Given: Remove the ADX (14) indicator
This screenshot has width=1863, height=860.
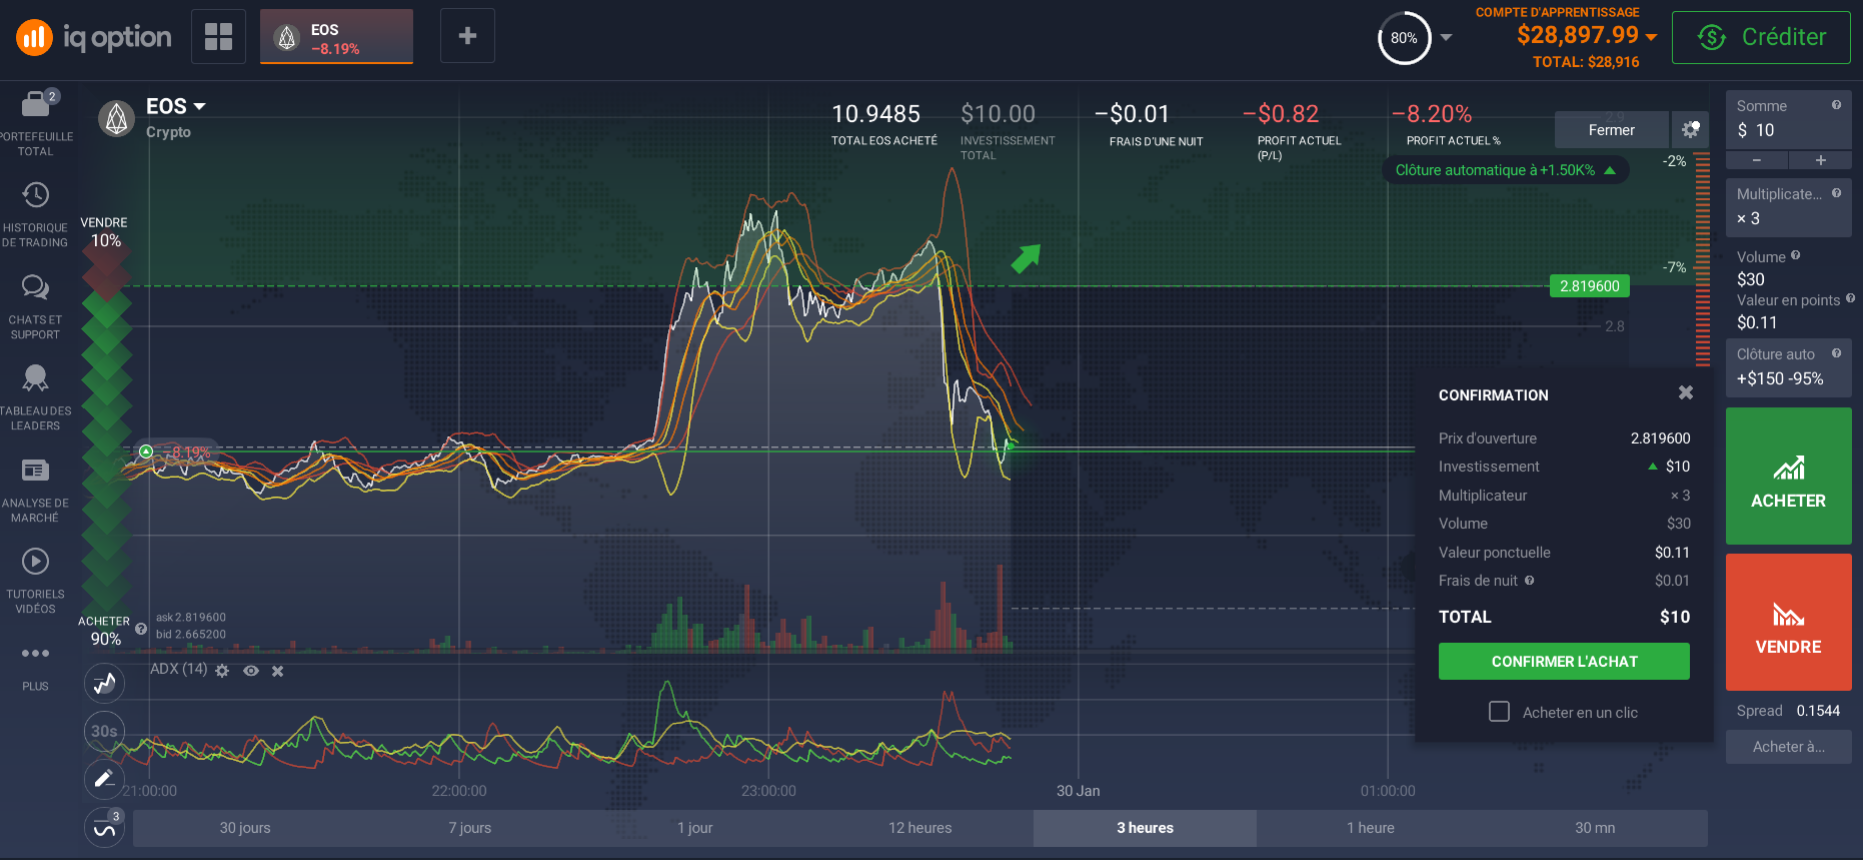Looking at the screenshot, I should 278,671.
